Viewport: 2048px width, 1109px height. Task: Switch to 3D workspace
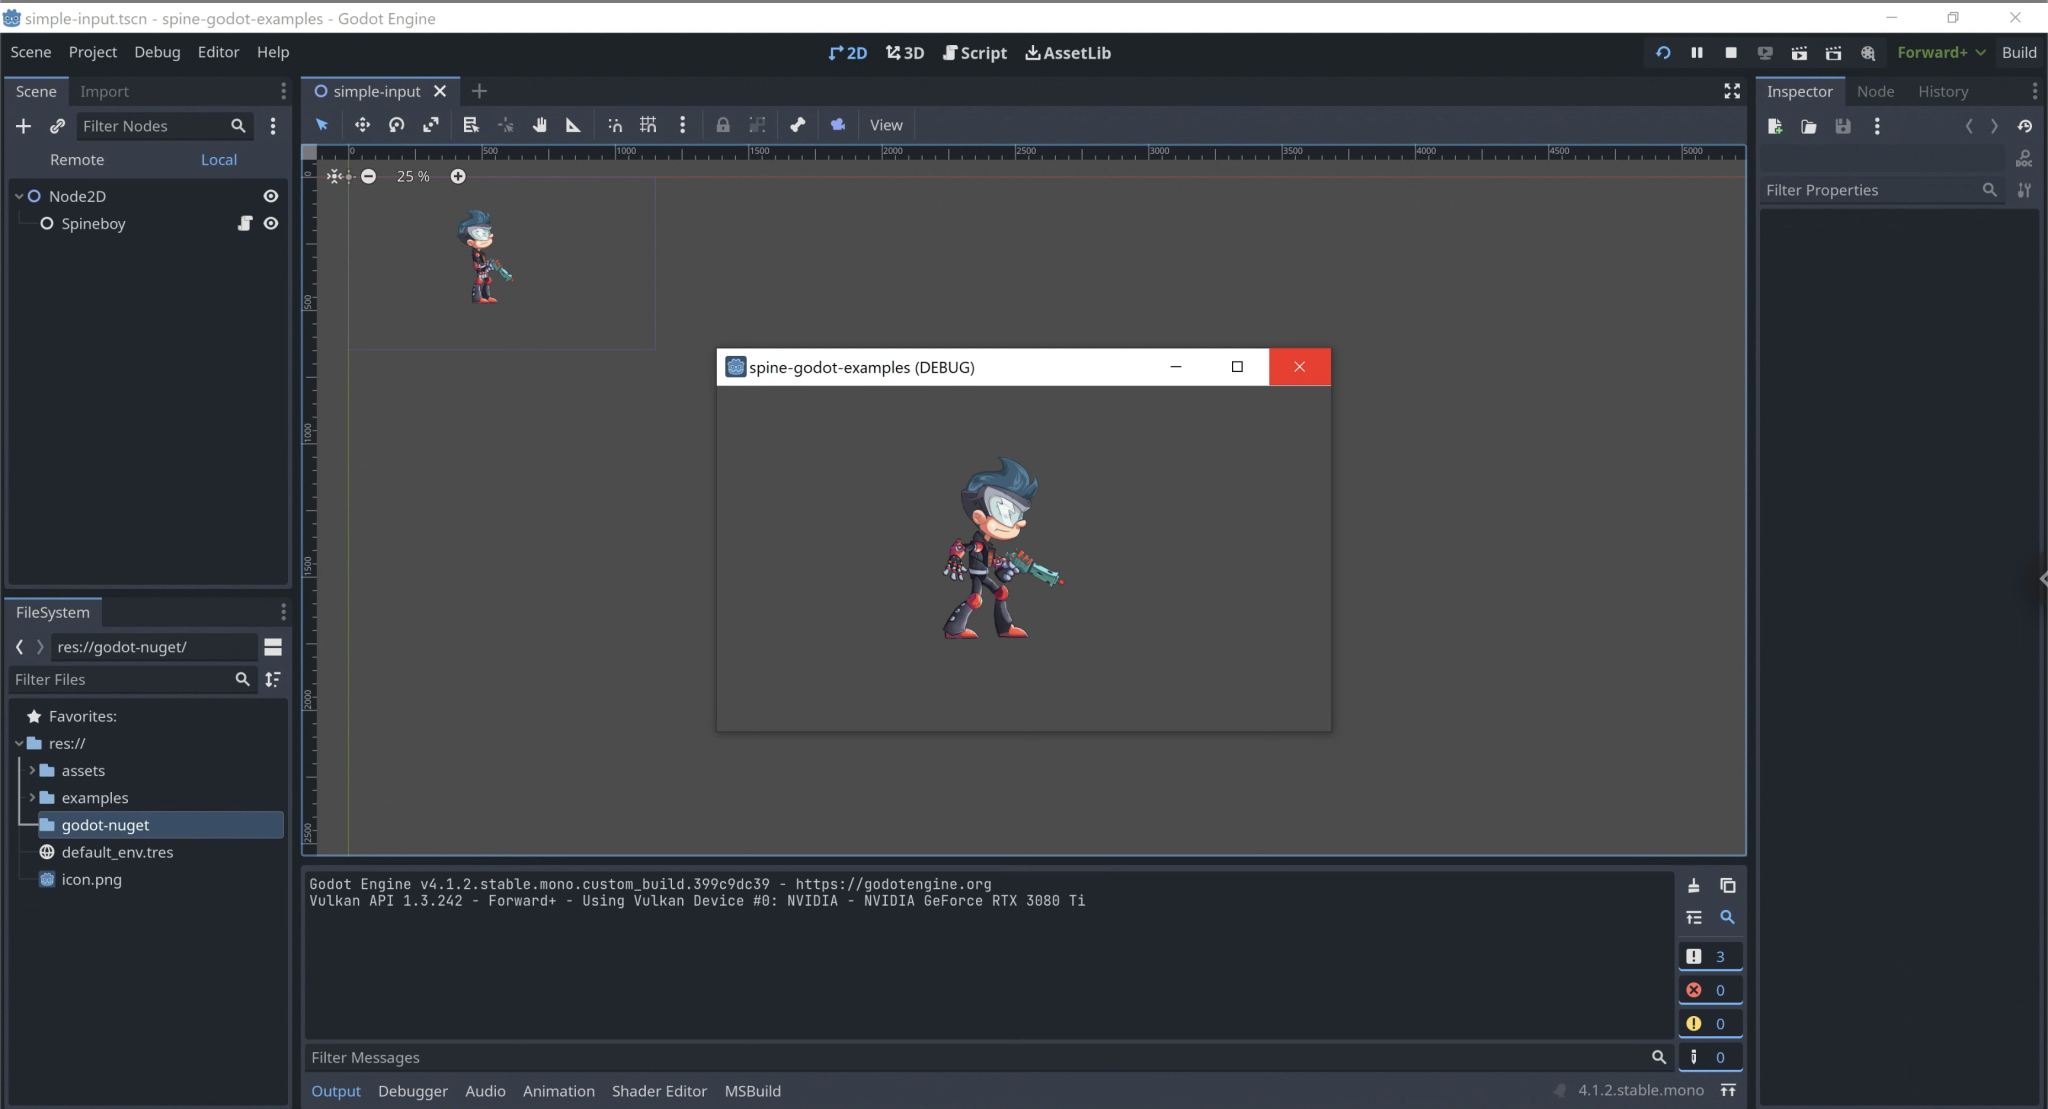click(x=905, y=53)
